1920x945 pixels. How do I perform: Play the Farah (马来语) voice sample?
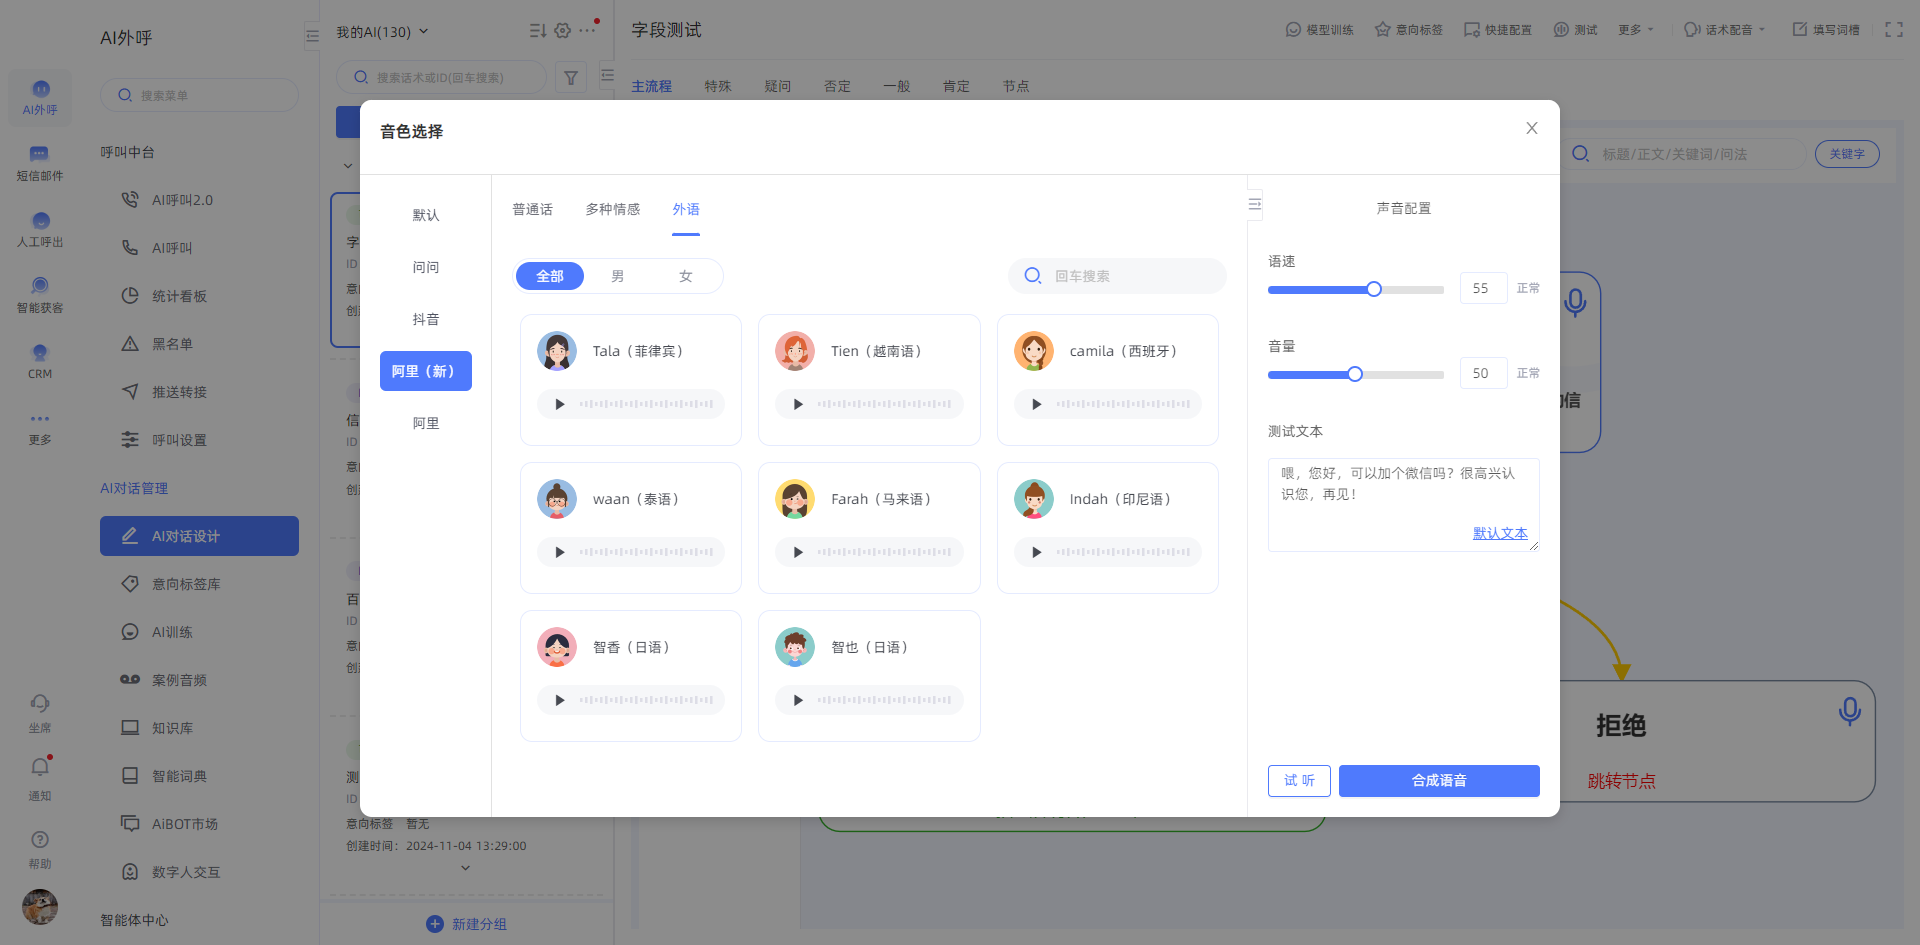798,552
